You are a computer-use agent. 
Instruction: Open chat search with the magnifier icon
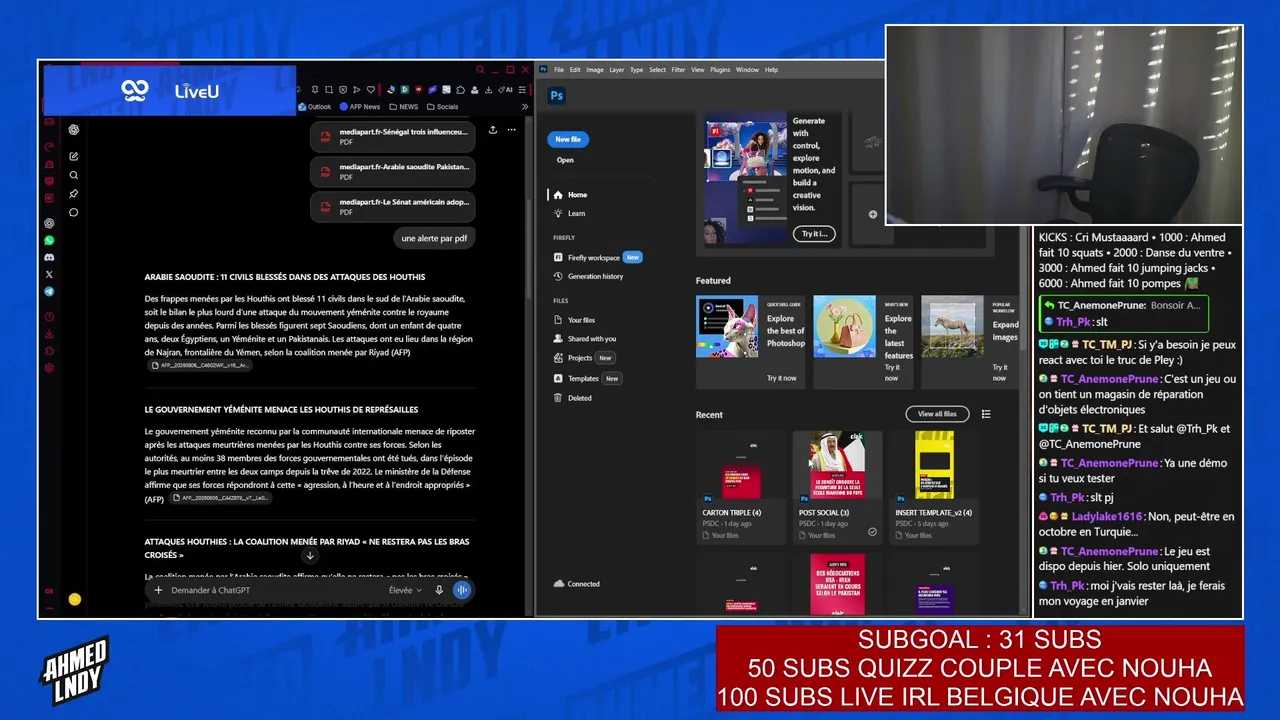coord(73,175)
